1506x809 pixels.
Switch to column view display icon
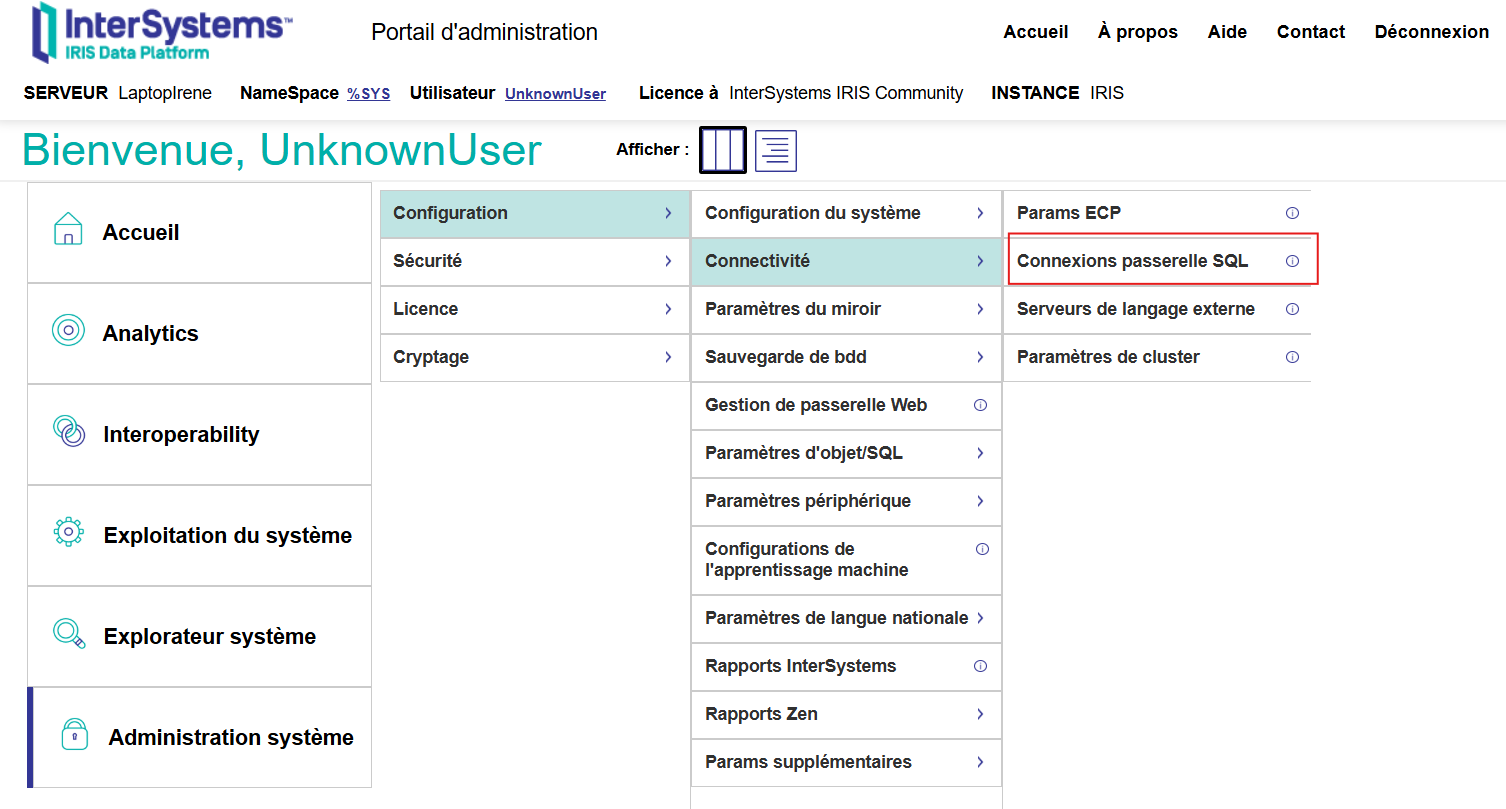pyautogui.click(x=722, y=150)
